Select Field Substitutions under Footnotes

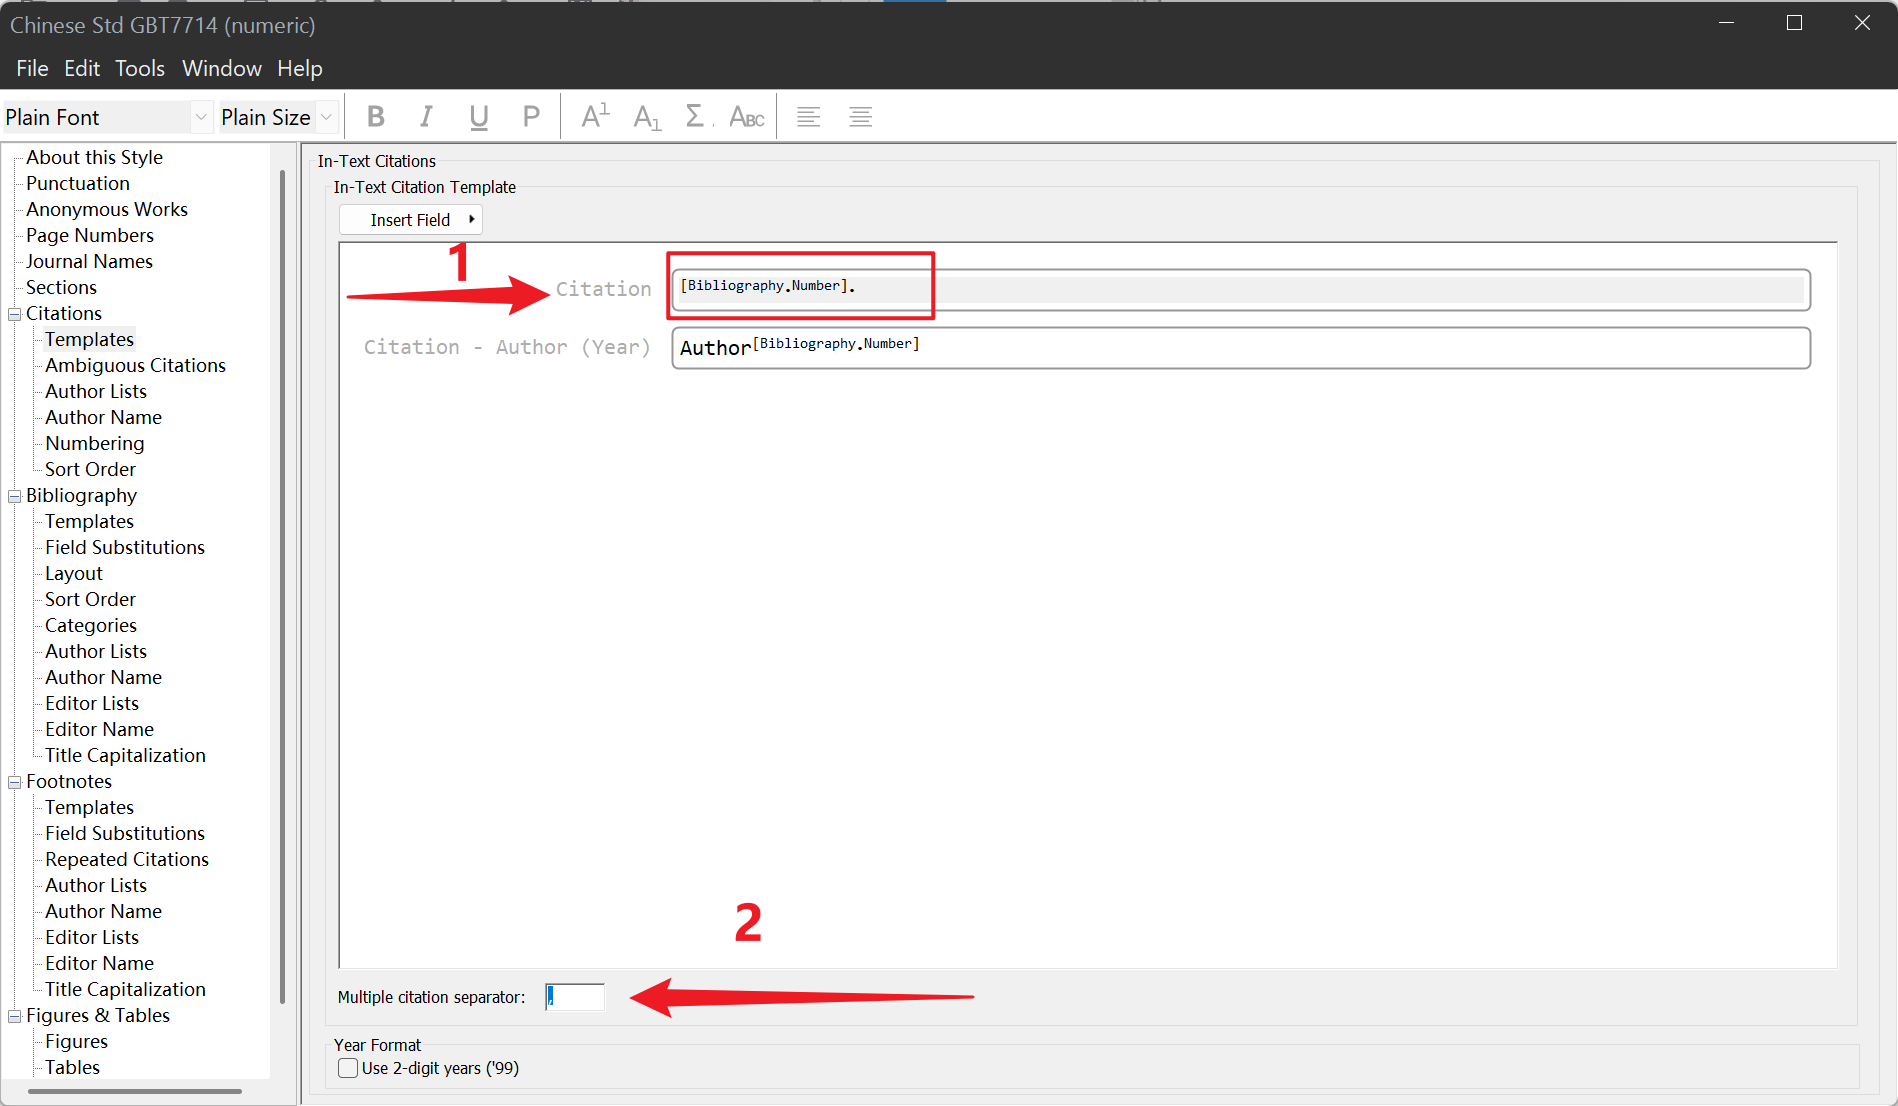pyautogui.click(x=125, y=833)
